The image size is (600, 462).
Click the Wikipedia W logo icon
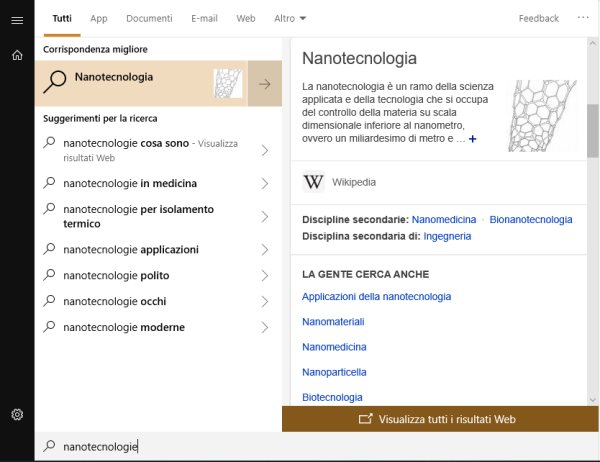[x=313, y=182]
